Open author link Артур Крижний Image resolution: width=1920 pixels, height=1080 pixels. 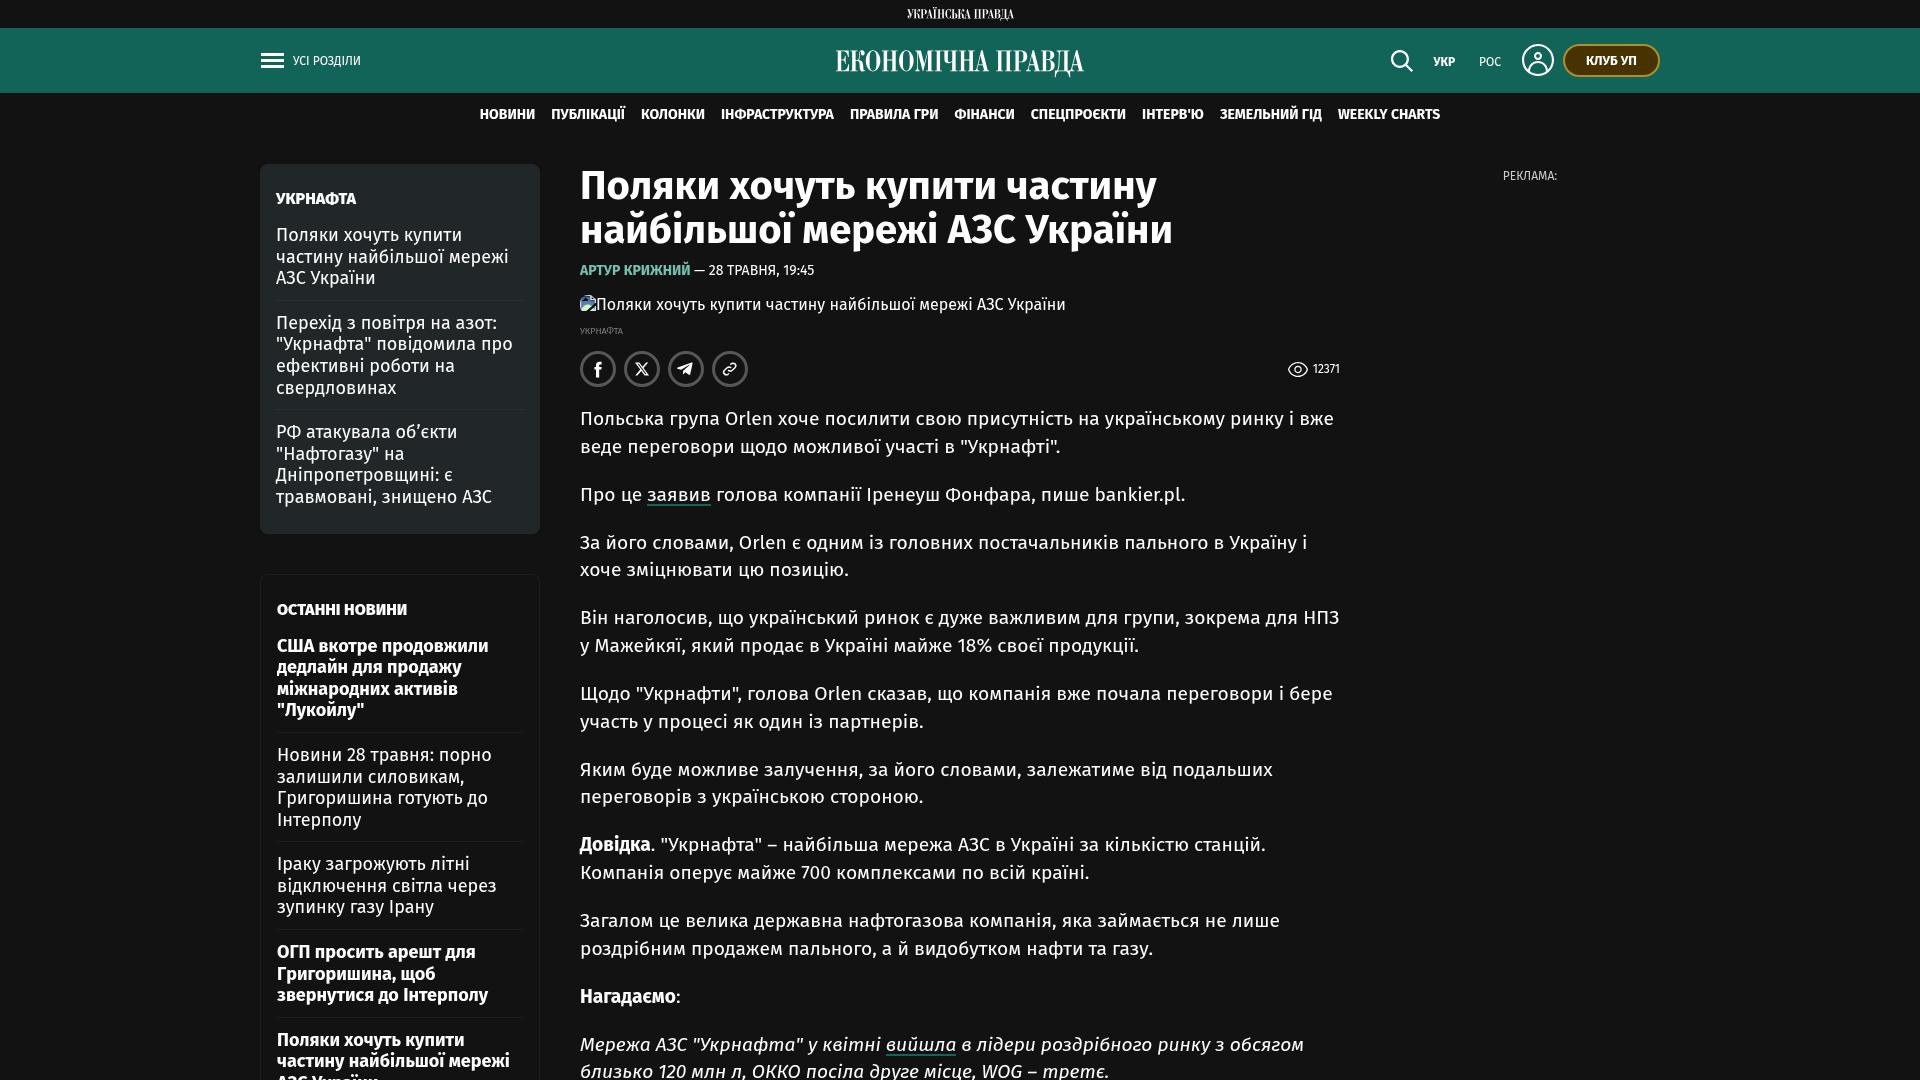[635, 271]
